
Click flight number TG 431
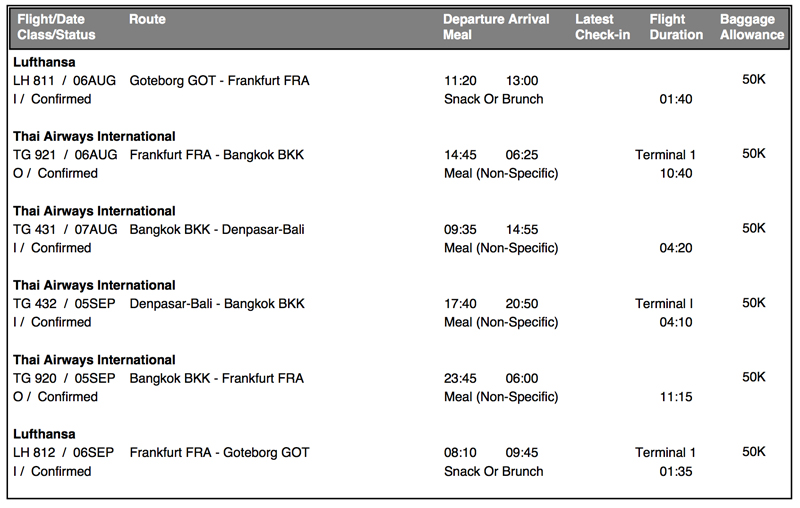pyautogui.click(x=34, y=229)
